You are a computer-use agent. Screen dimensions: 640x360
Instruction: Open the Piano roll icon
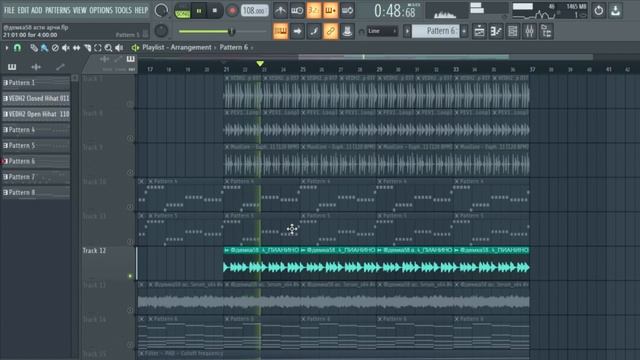click(x=496, y=31)
